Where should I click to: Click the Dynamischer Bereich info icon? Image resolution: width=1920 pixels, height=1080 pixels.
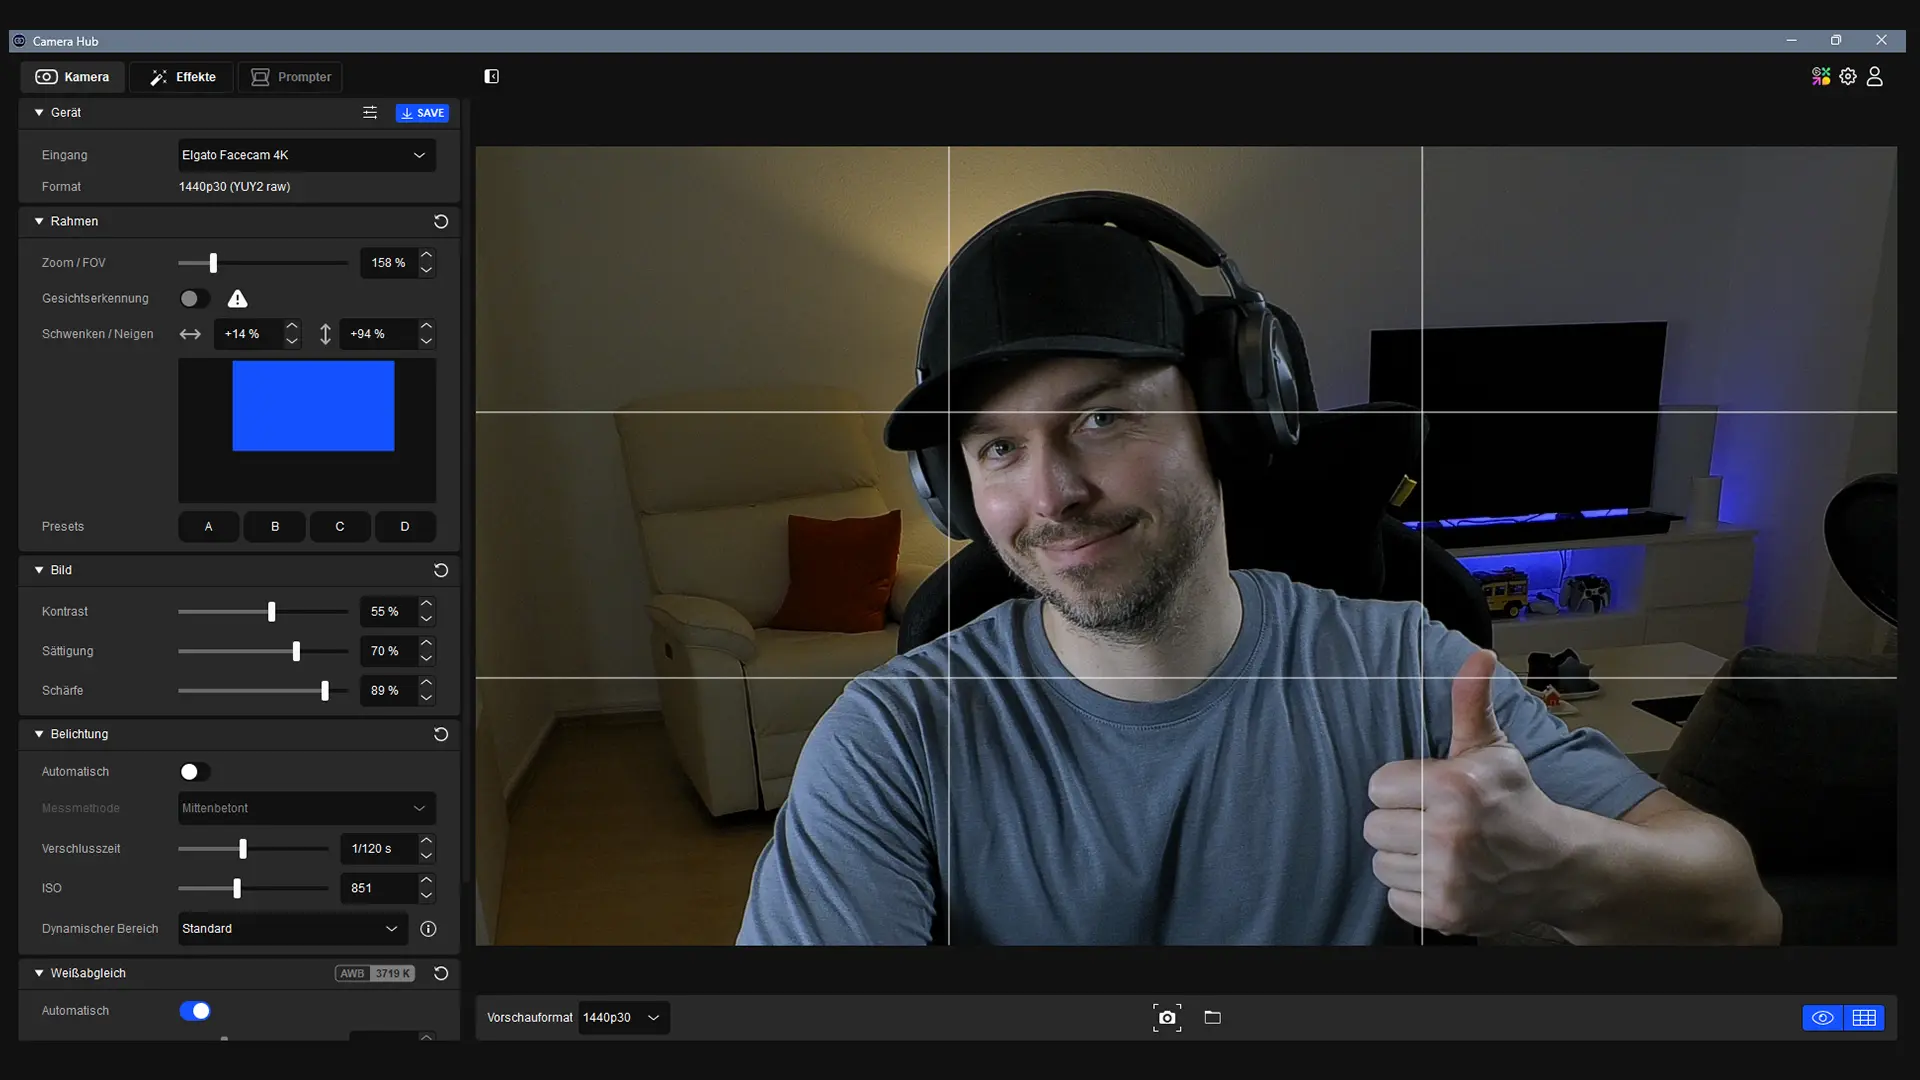click(428, 929)
